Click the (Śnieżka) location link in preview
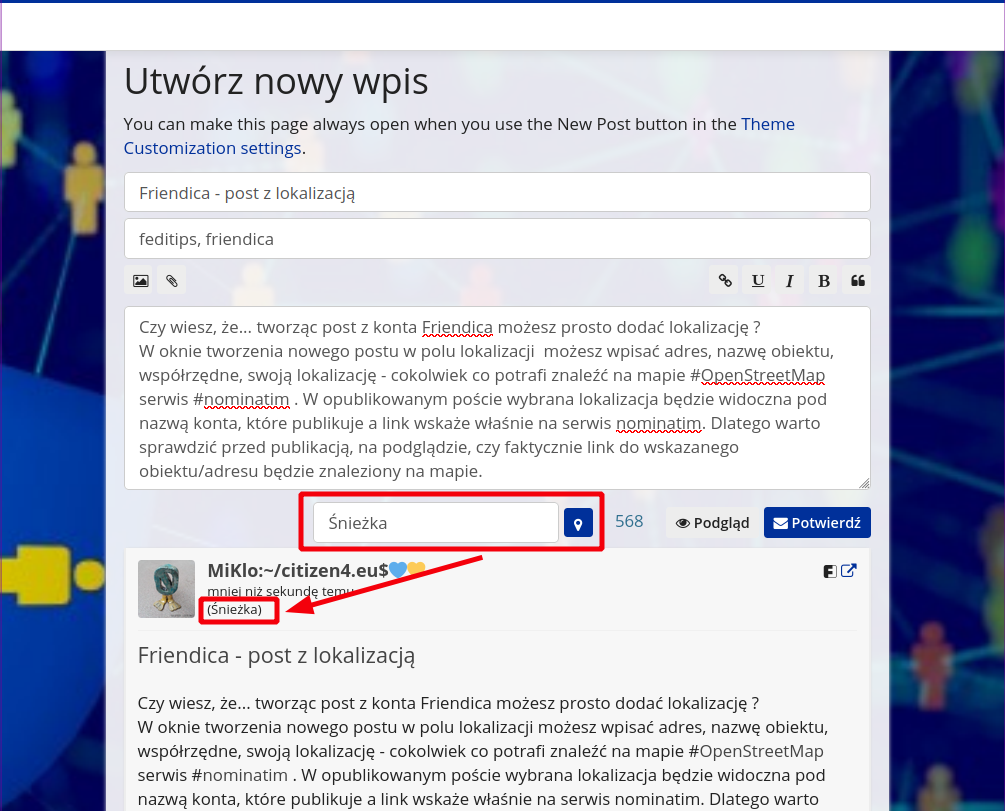 click(234, 609)
